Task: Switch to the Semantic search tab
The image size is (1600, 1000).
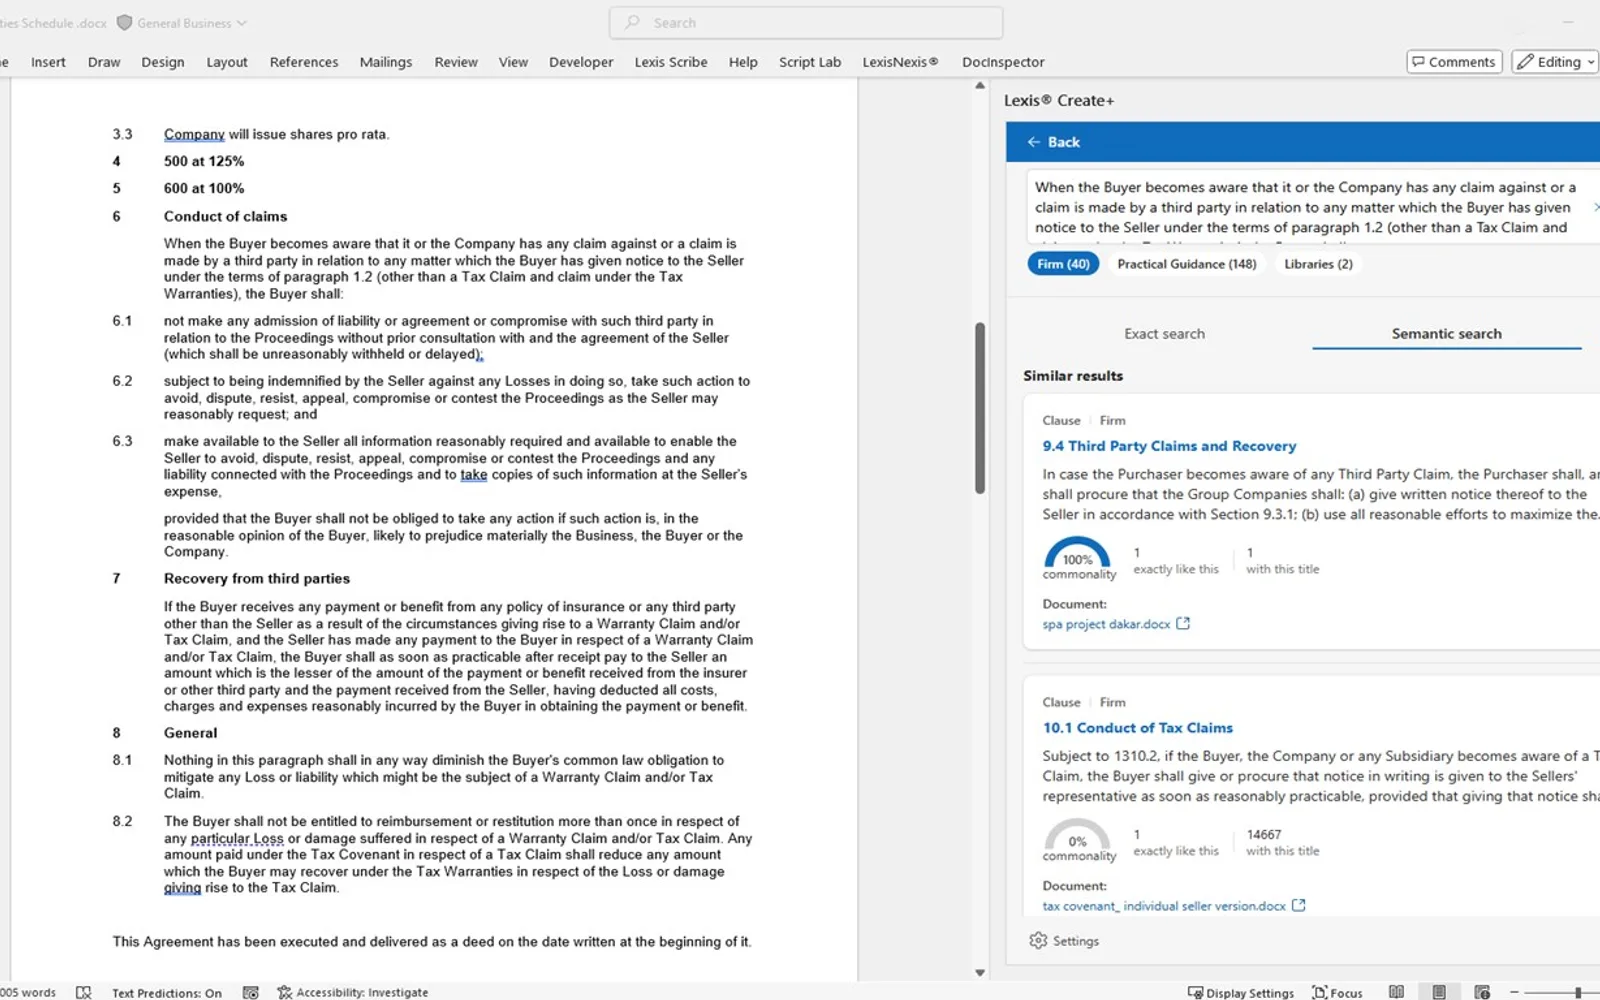Action: click(x=1446, y=334)
